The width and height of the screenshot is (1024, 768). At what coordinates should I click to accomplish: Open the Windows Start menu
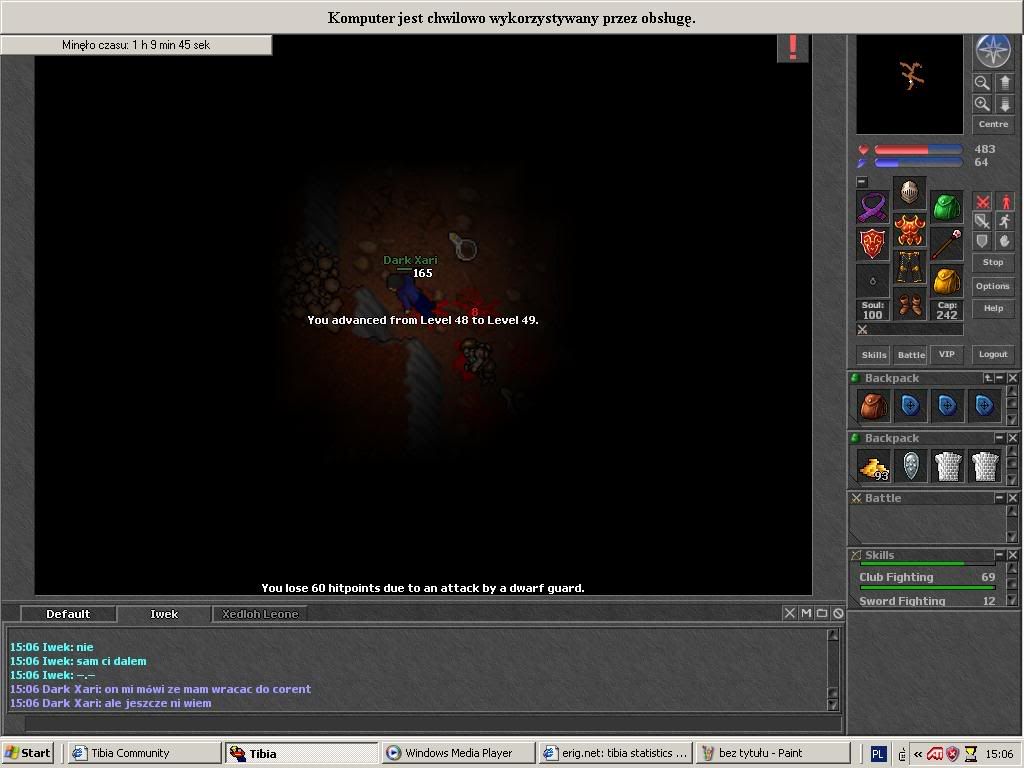[x=28, y=753]
